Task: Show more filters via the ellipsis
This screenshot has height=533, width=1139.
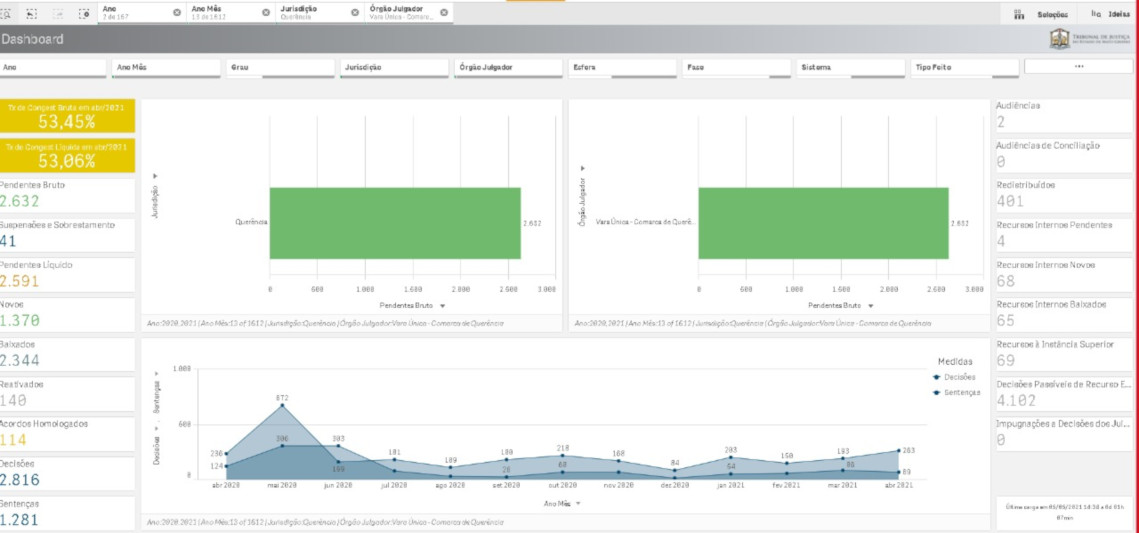Action: pyautogui.click(x=1079, y=67)
